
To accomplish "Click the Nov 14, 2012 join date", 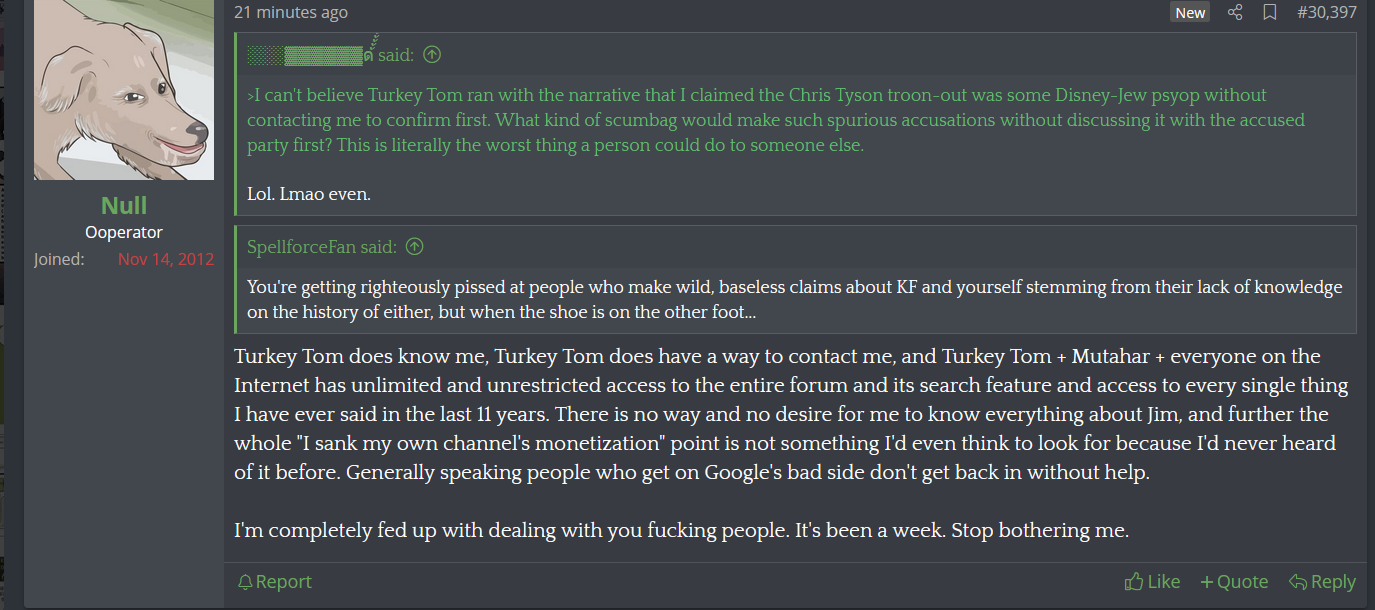I will [166, 259].
